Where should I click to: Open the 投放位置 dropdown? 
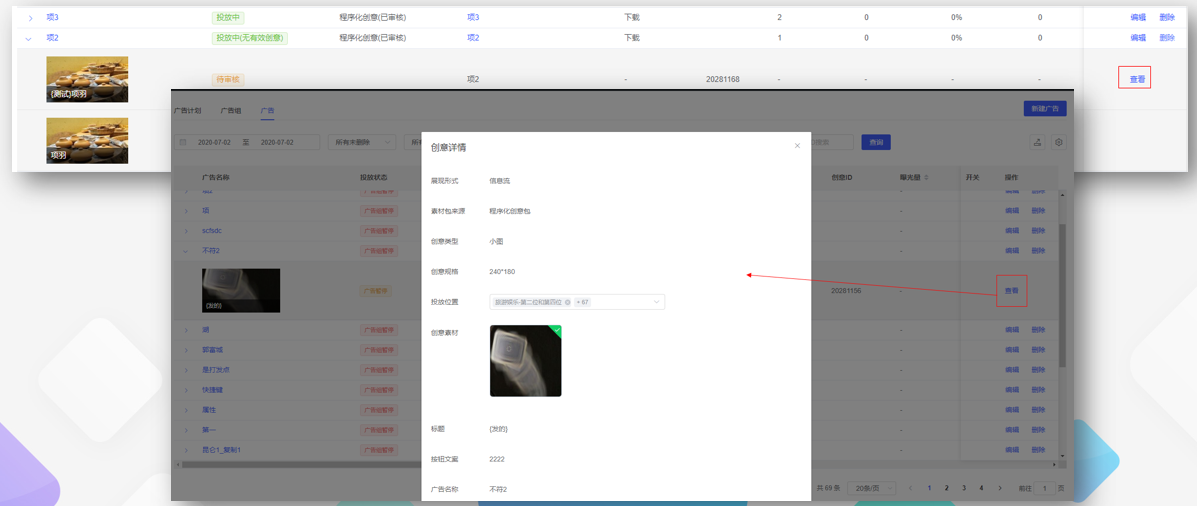656,302
